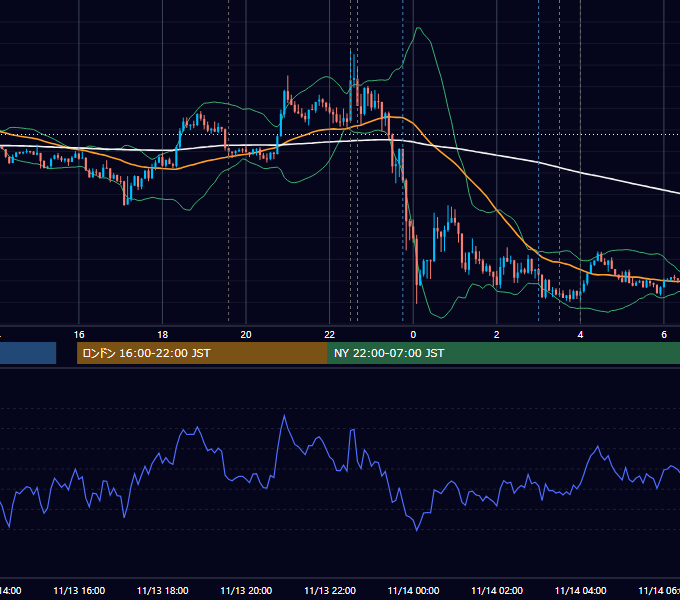Click the hour label 22 on price chart axis

[330, 335]
